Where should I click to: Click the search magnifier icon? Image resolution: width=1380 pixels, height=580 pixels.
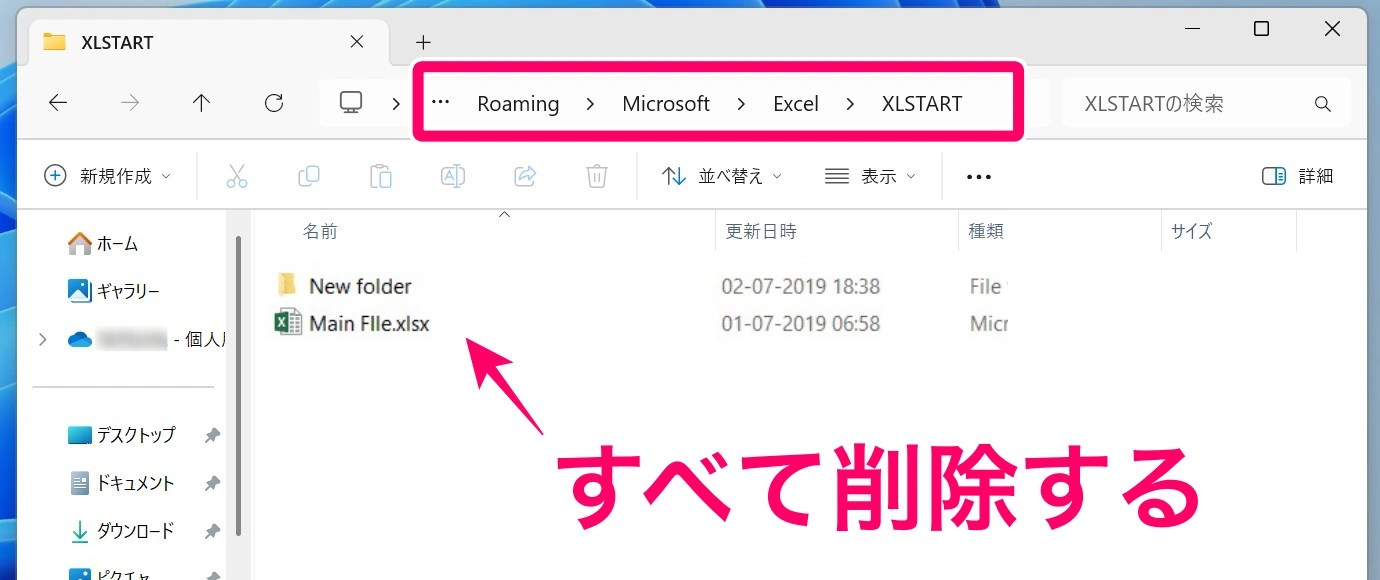[x=1323, y=104]
